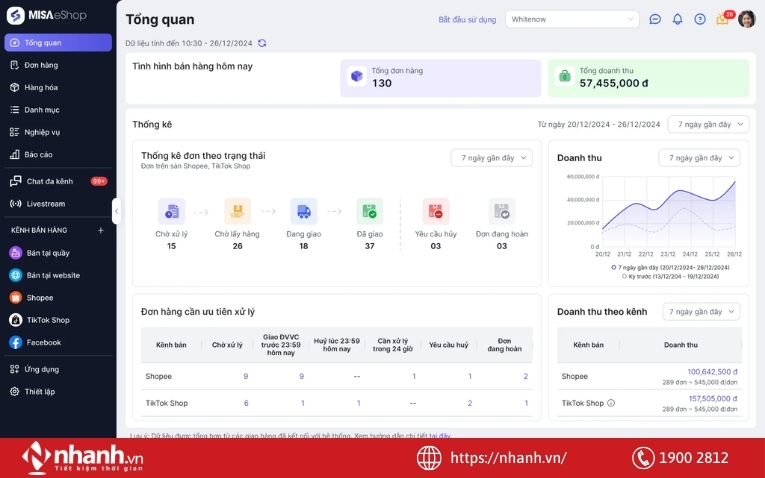Click Shopee Chờ xử lý count 9
This screenshot has height=478, width=765.
click(245, 376)
